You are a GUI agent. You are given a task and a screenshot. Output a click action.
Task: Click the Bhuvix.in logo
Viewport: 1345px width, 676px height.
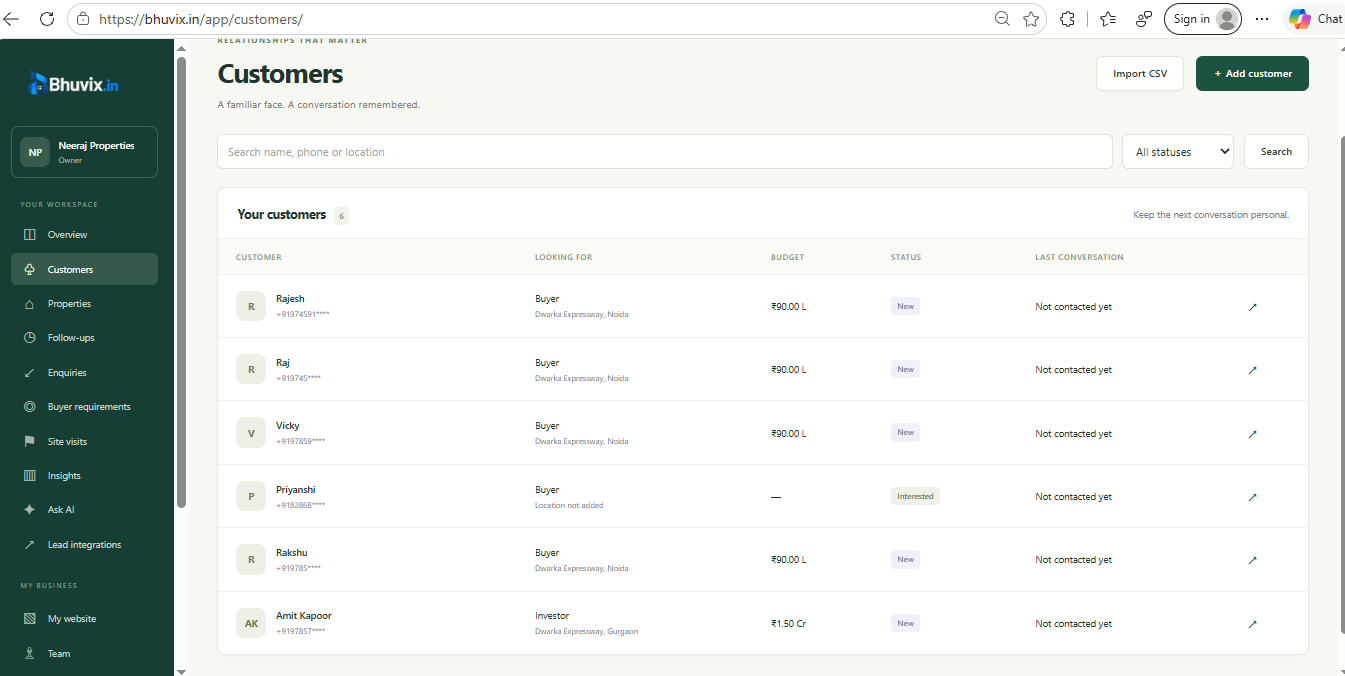click(74, 84)
